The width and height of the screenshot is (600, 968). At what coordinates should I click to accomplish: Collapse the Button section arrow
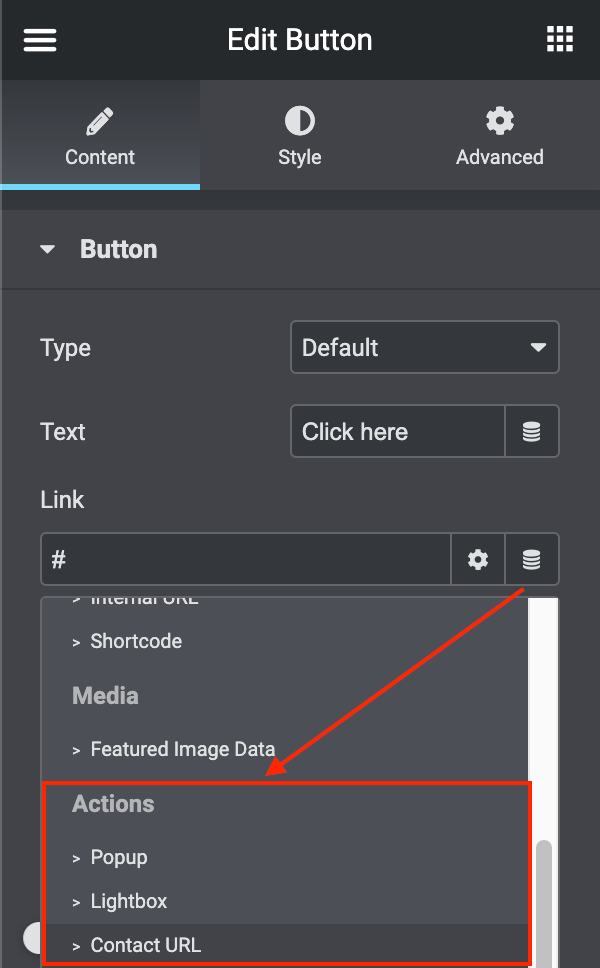[48, 250]
